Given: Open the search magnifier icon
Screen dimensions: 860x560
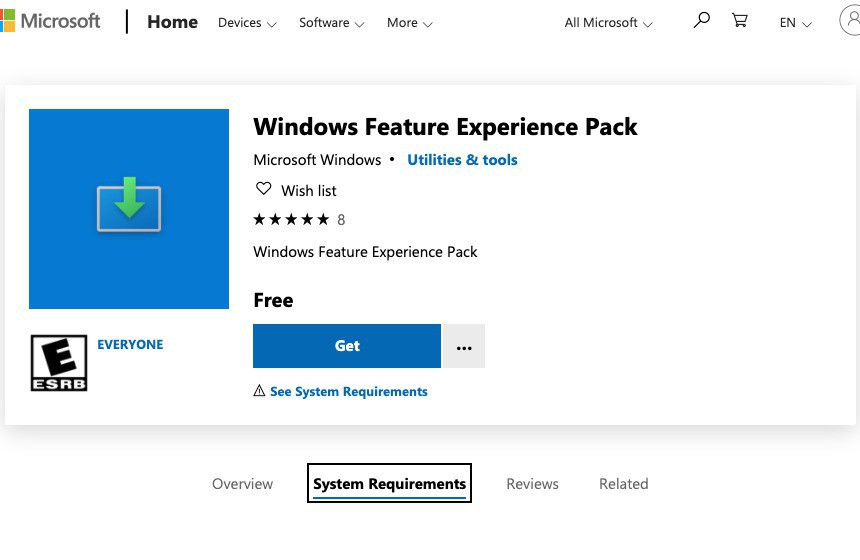Looking at the screenshot, I should tap(701, 20).
